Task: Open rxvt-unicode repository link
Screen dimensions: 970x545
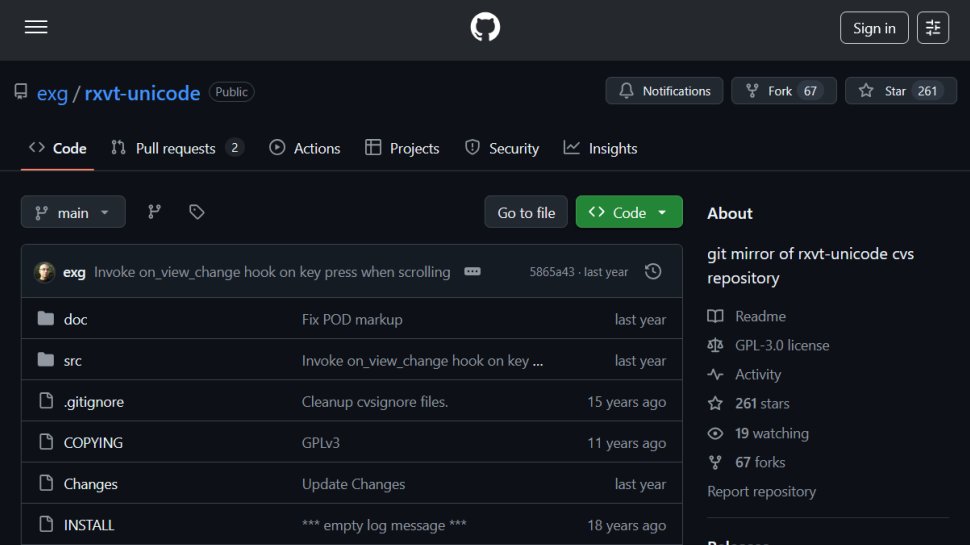Action: coord(142,93)
